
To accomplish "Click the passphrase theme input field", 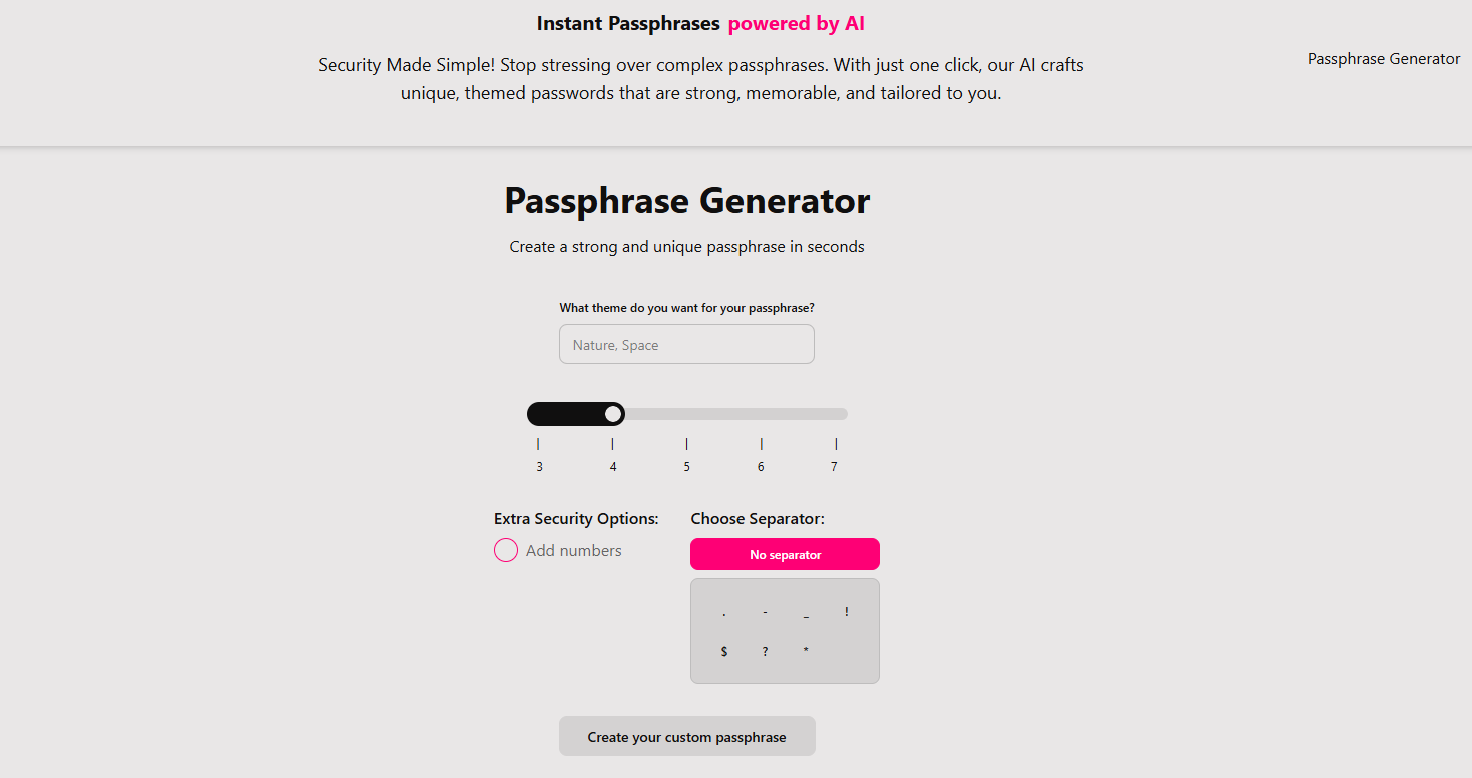I will (x=687, y=345).
